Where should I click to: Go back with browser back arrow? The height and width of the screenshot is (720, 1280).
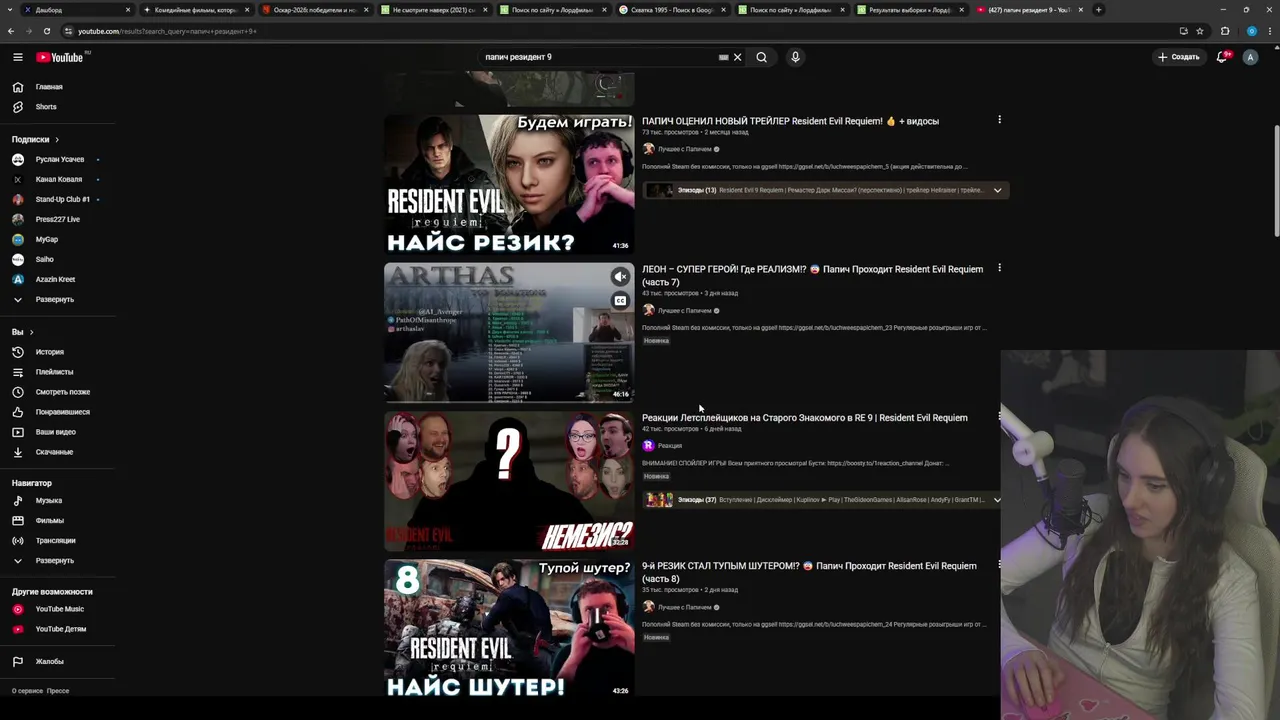click(x=11, y=31)
